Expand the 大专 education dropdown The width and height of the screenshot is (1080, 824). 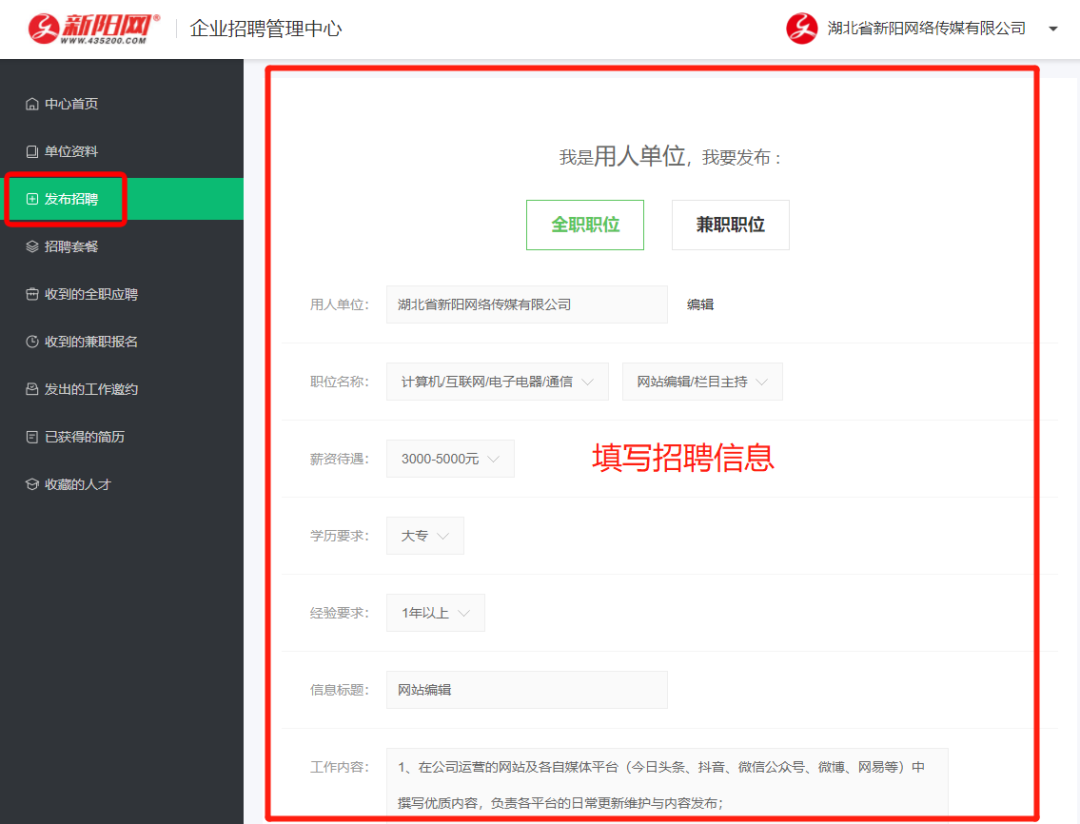[425, 536]
